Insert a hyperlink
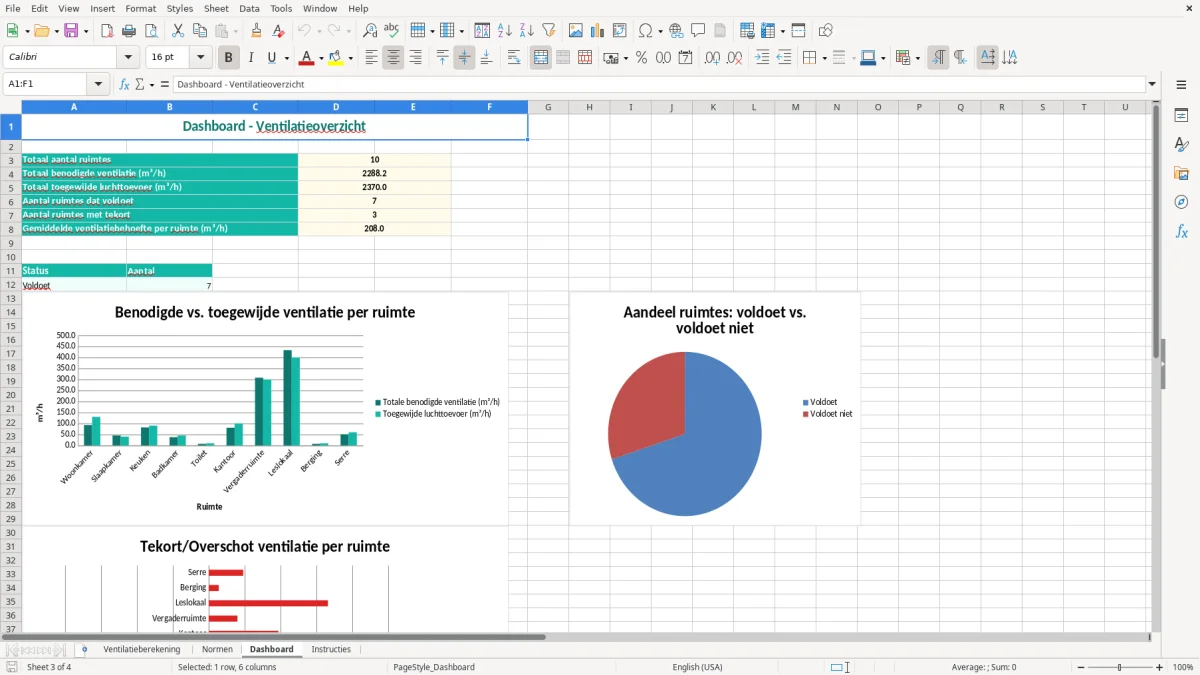The width and height of the screenshot is (1200, 675). pos(676,31)
